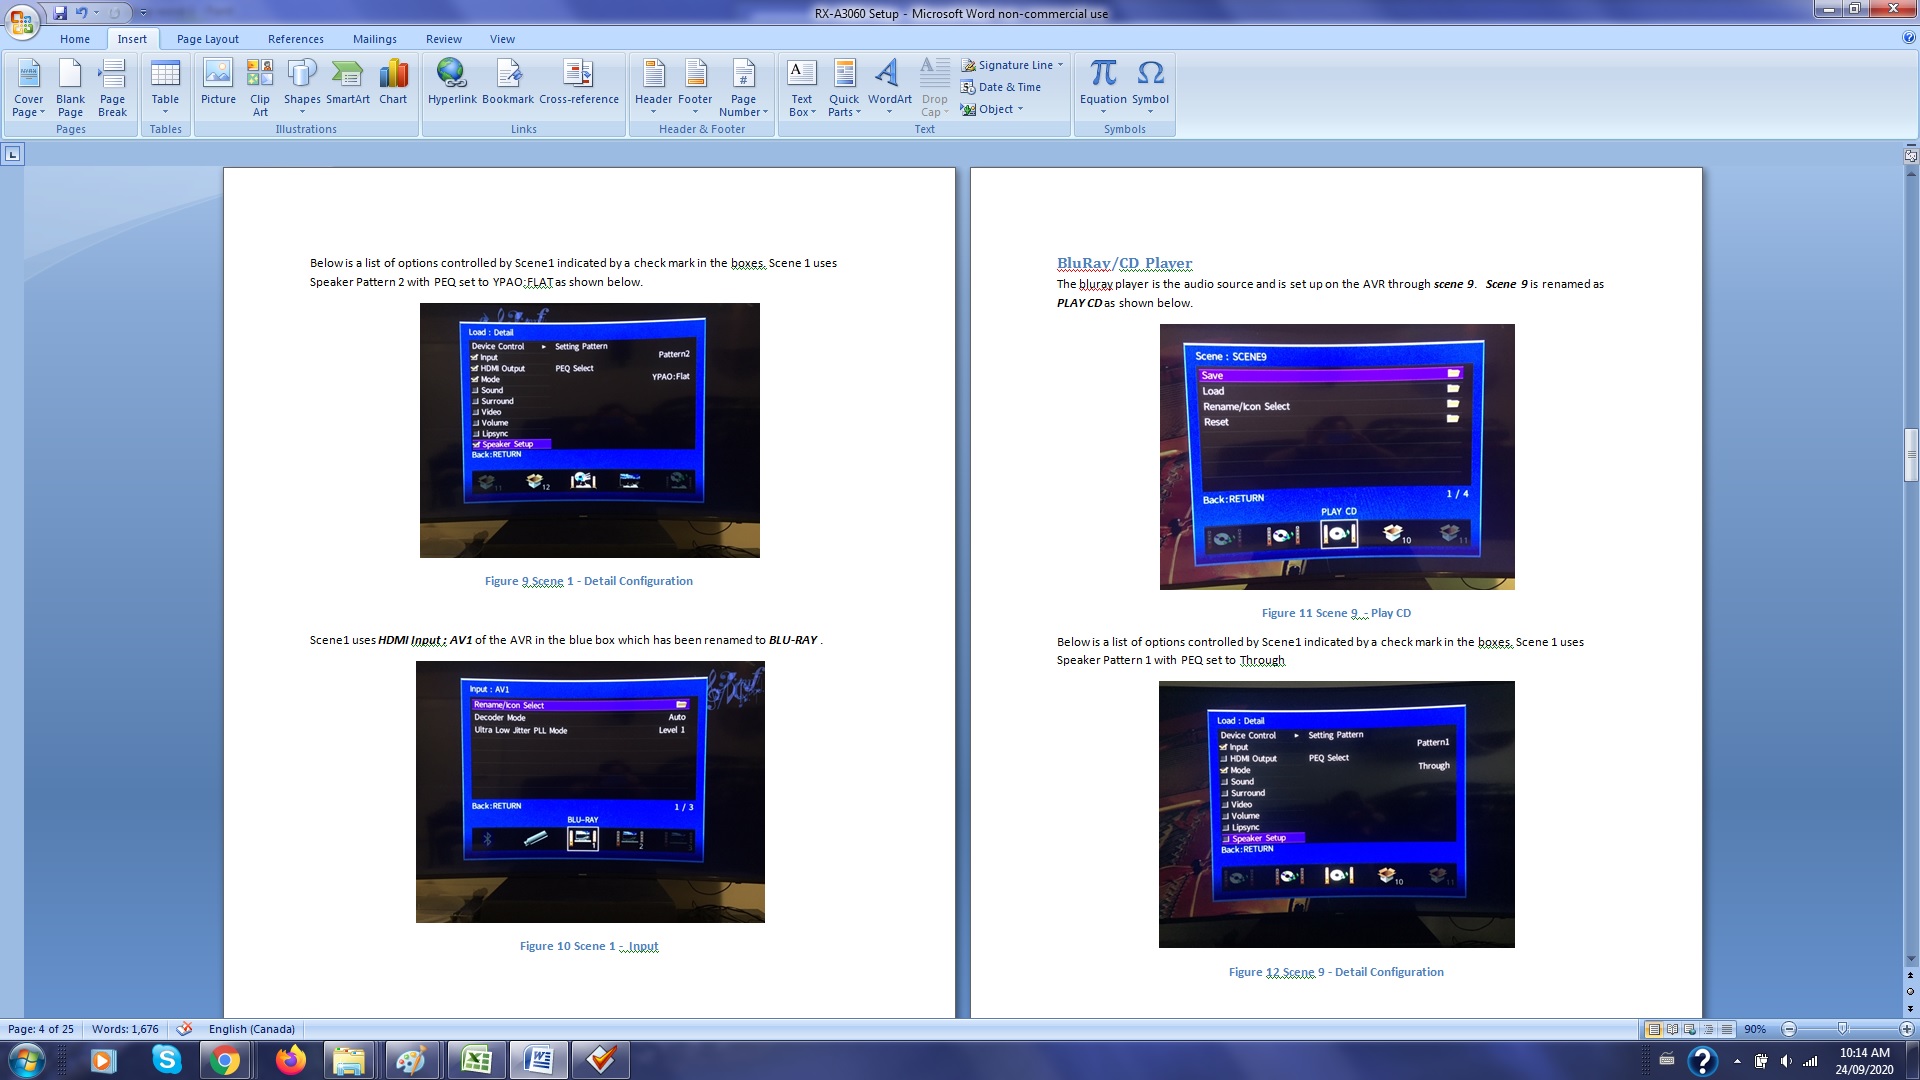Open word count from Words: 1,676
This screenshot has height=1080, width=1920.
tap(125, 1029)
